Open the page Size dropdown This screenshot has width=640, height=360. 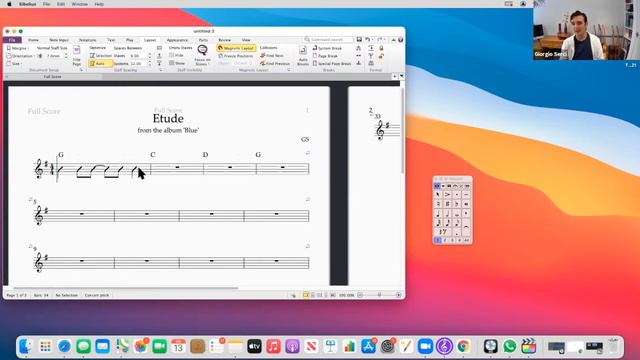[14, 64]
